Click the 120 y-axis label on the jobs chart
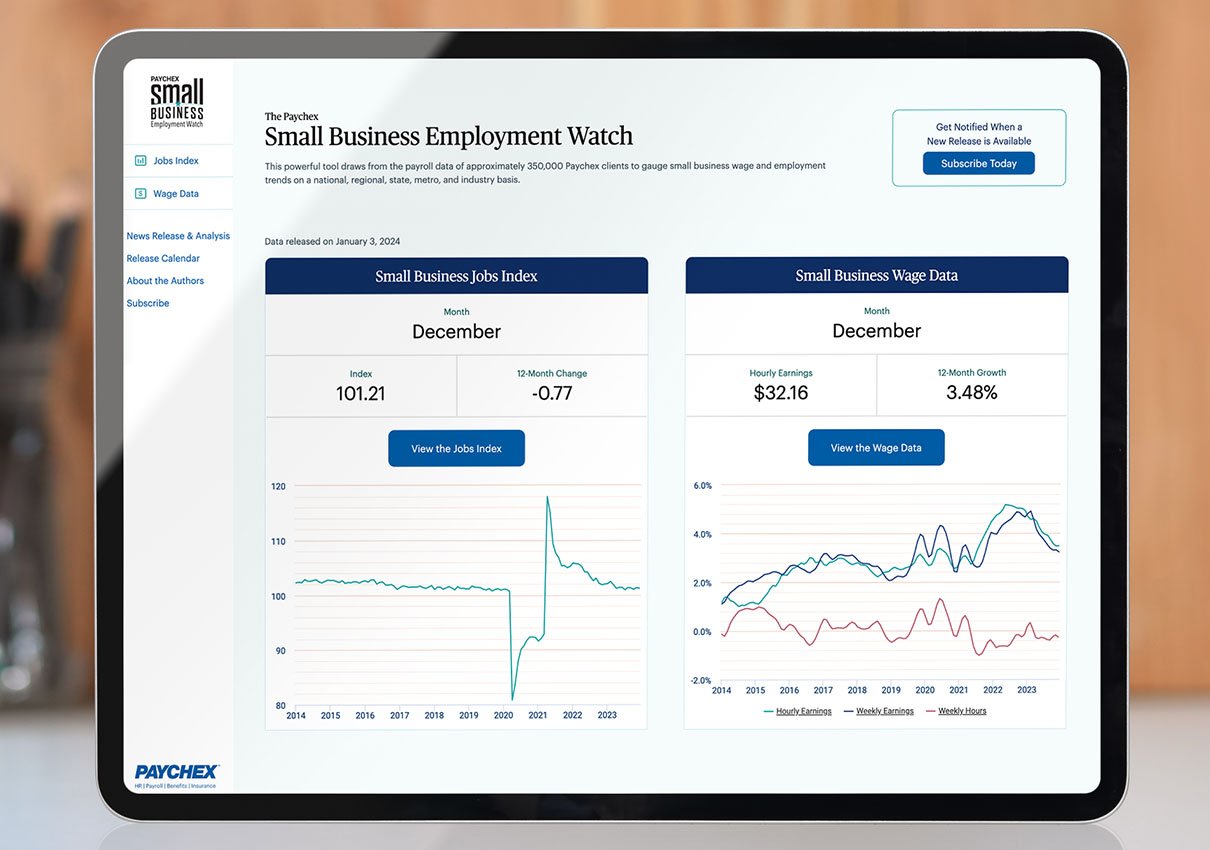 (278, 487)
